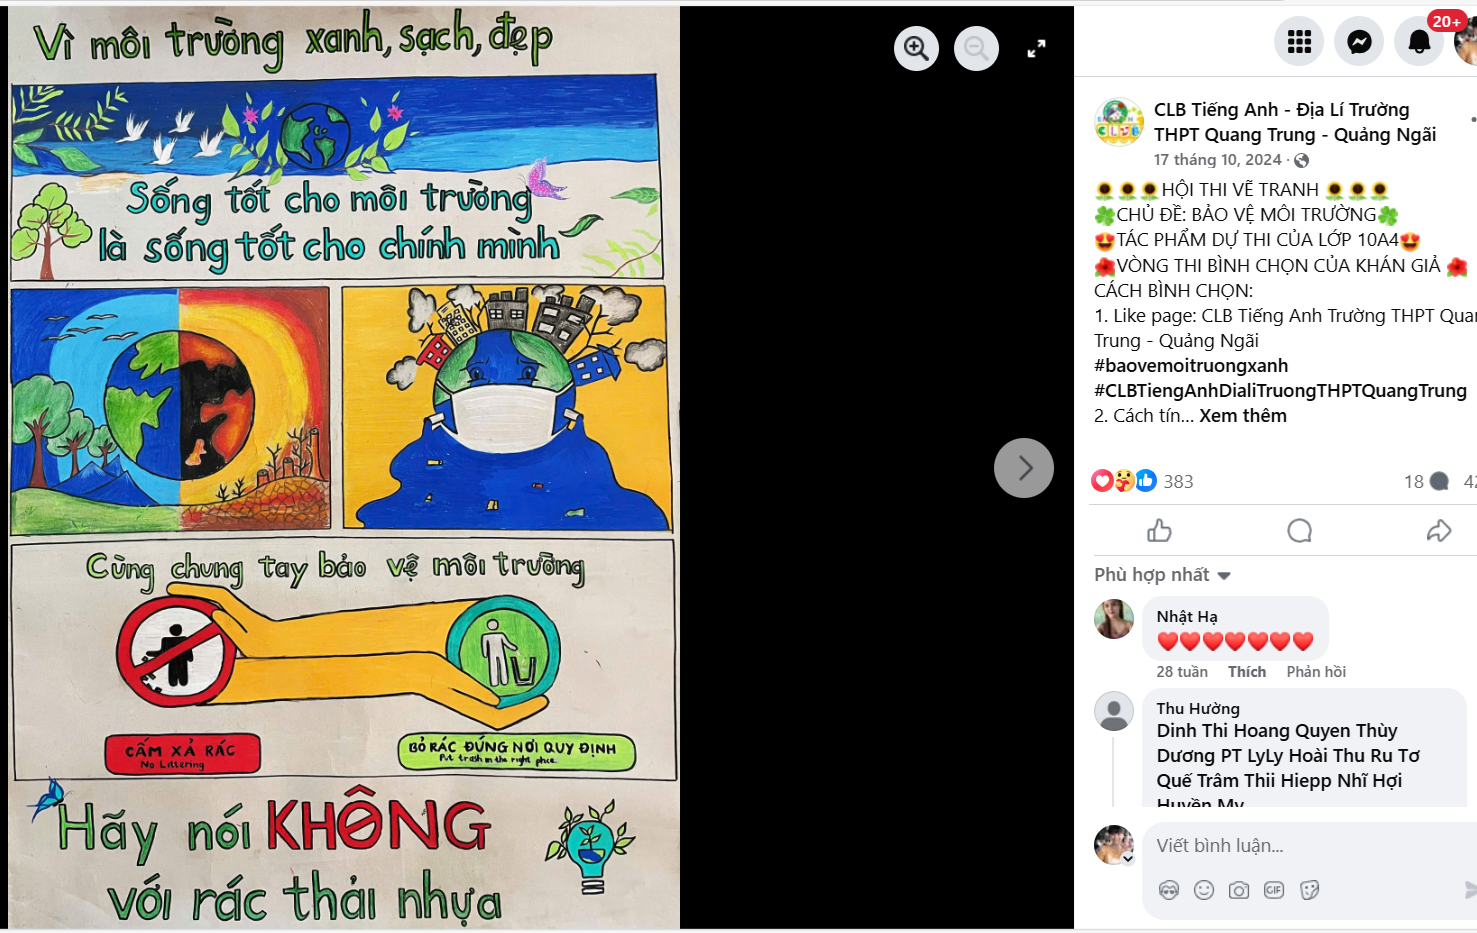Open hashtag #baovemoitruongxanh
Viewport: 1477px width, 933px height.
(x=1191, y=366)
